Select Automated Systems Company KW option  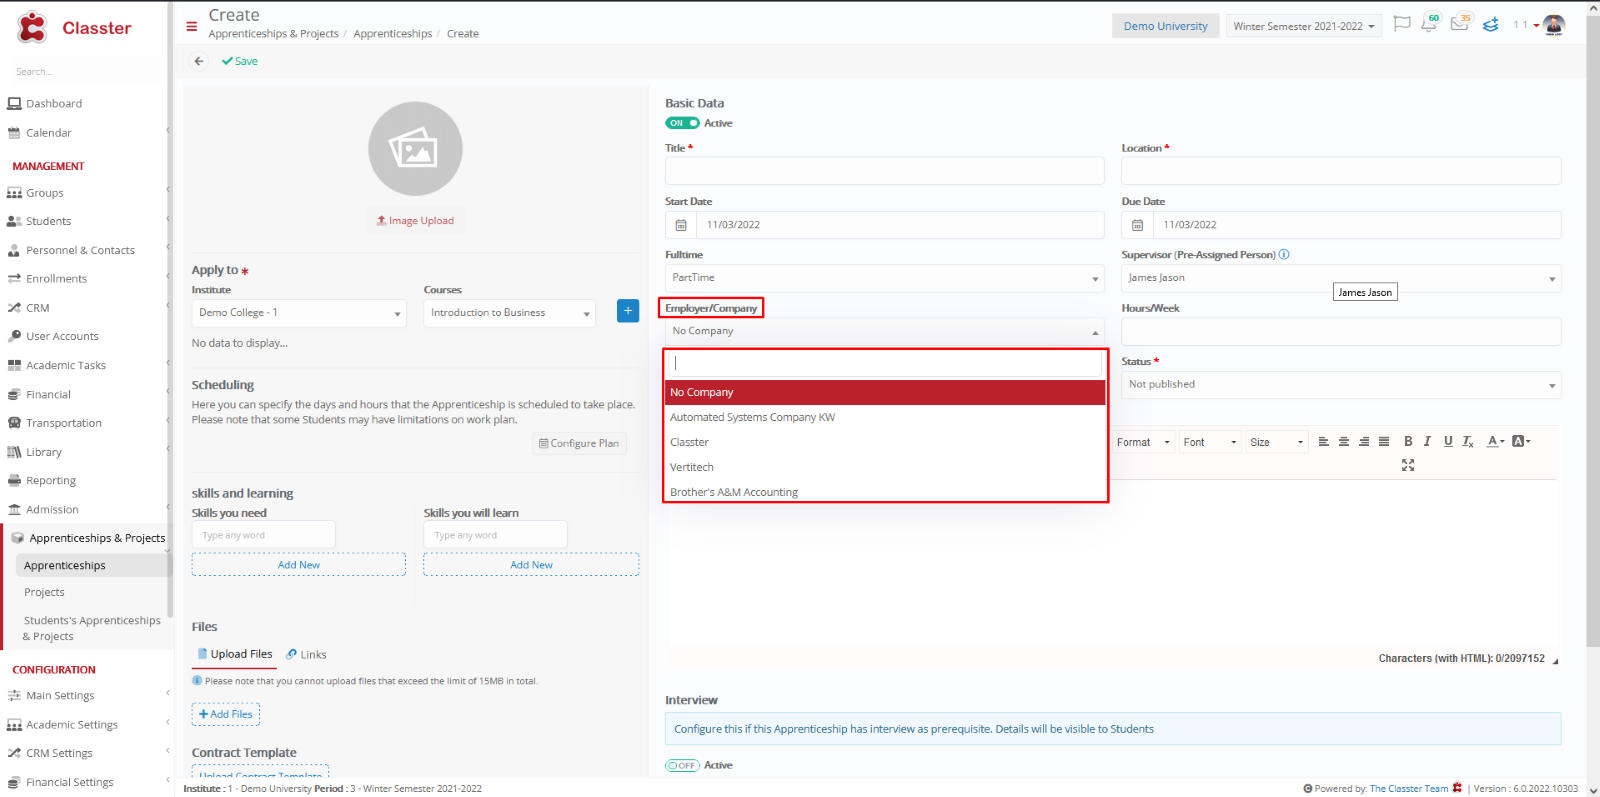885,417
